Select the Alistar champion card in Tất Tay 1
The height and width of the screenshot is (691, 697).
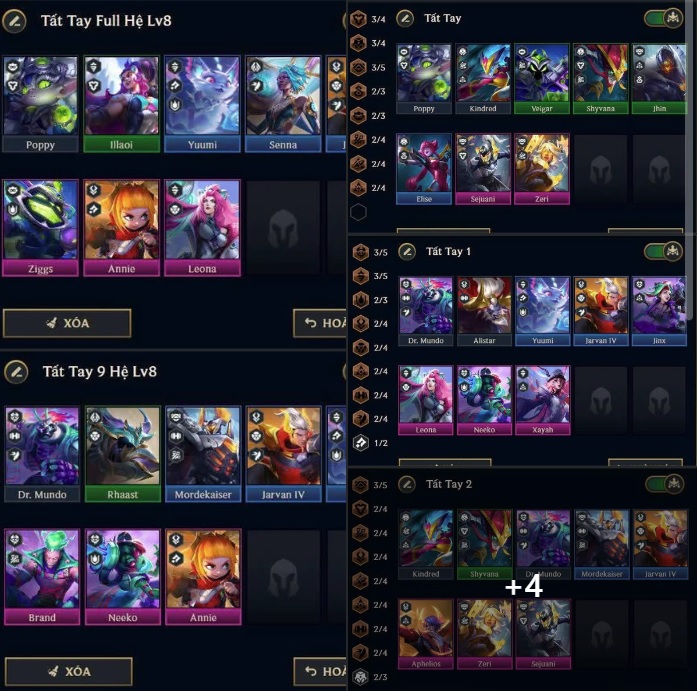(x=484, y=311)
